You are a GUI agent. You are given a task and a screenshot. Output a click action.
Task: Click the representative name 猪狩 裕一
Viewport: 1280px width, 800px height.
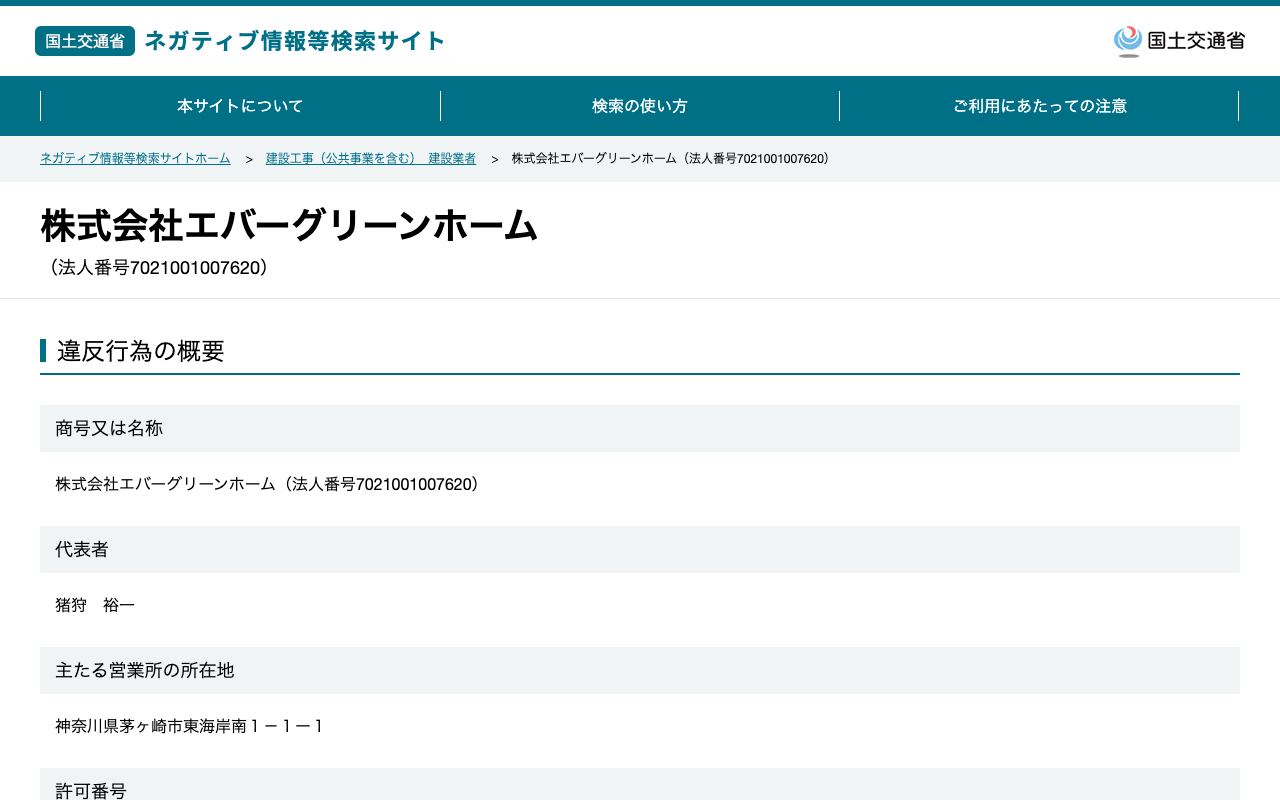click(x=95, y=605)
